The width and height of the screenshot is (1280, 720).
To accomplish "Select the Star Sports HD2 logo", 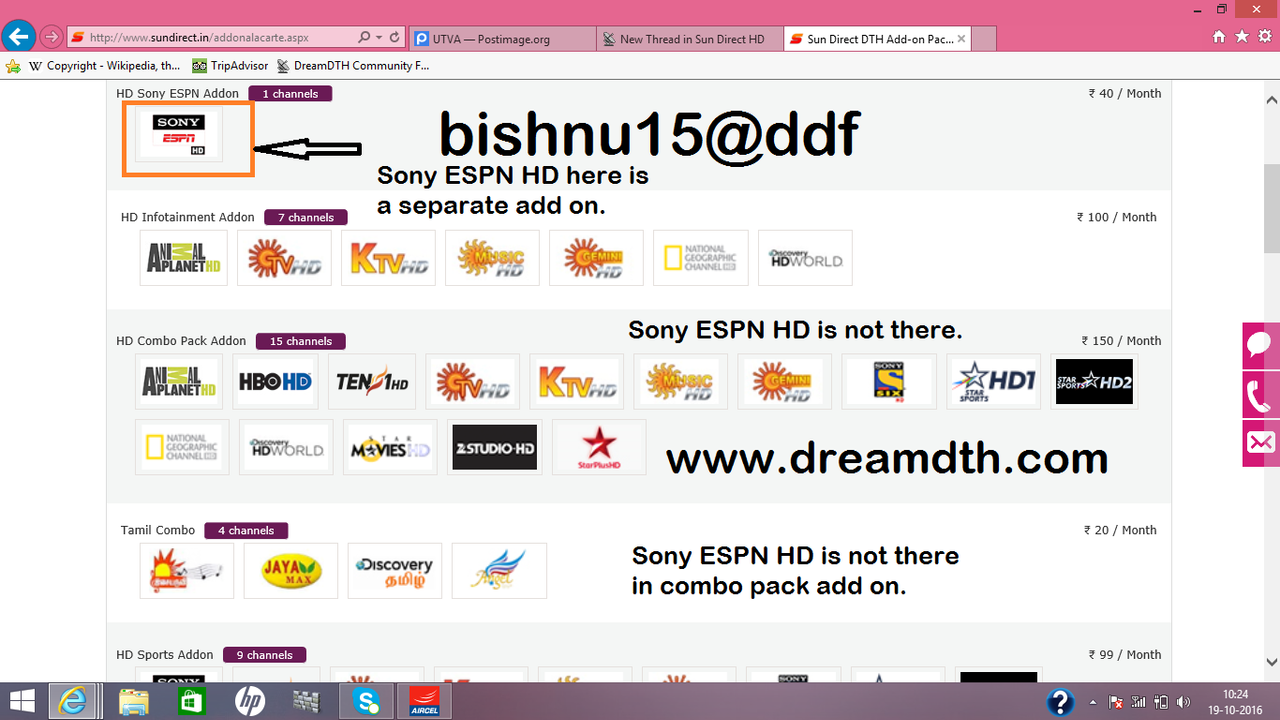I will click(x=1094, y=381).
